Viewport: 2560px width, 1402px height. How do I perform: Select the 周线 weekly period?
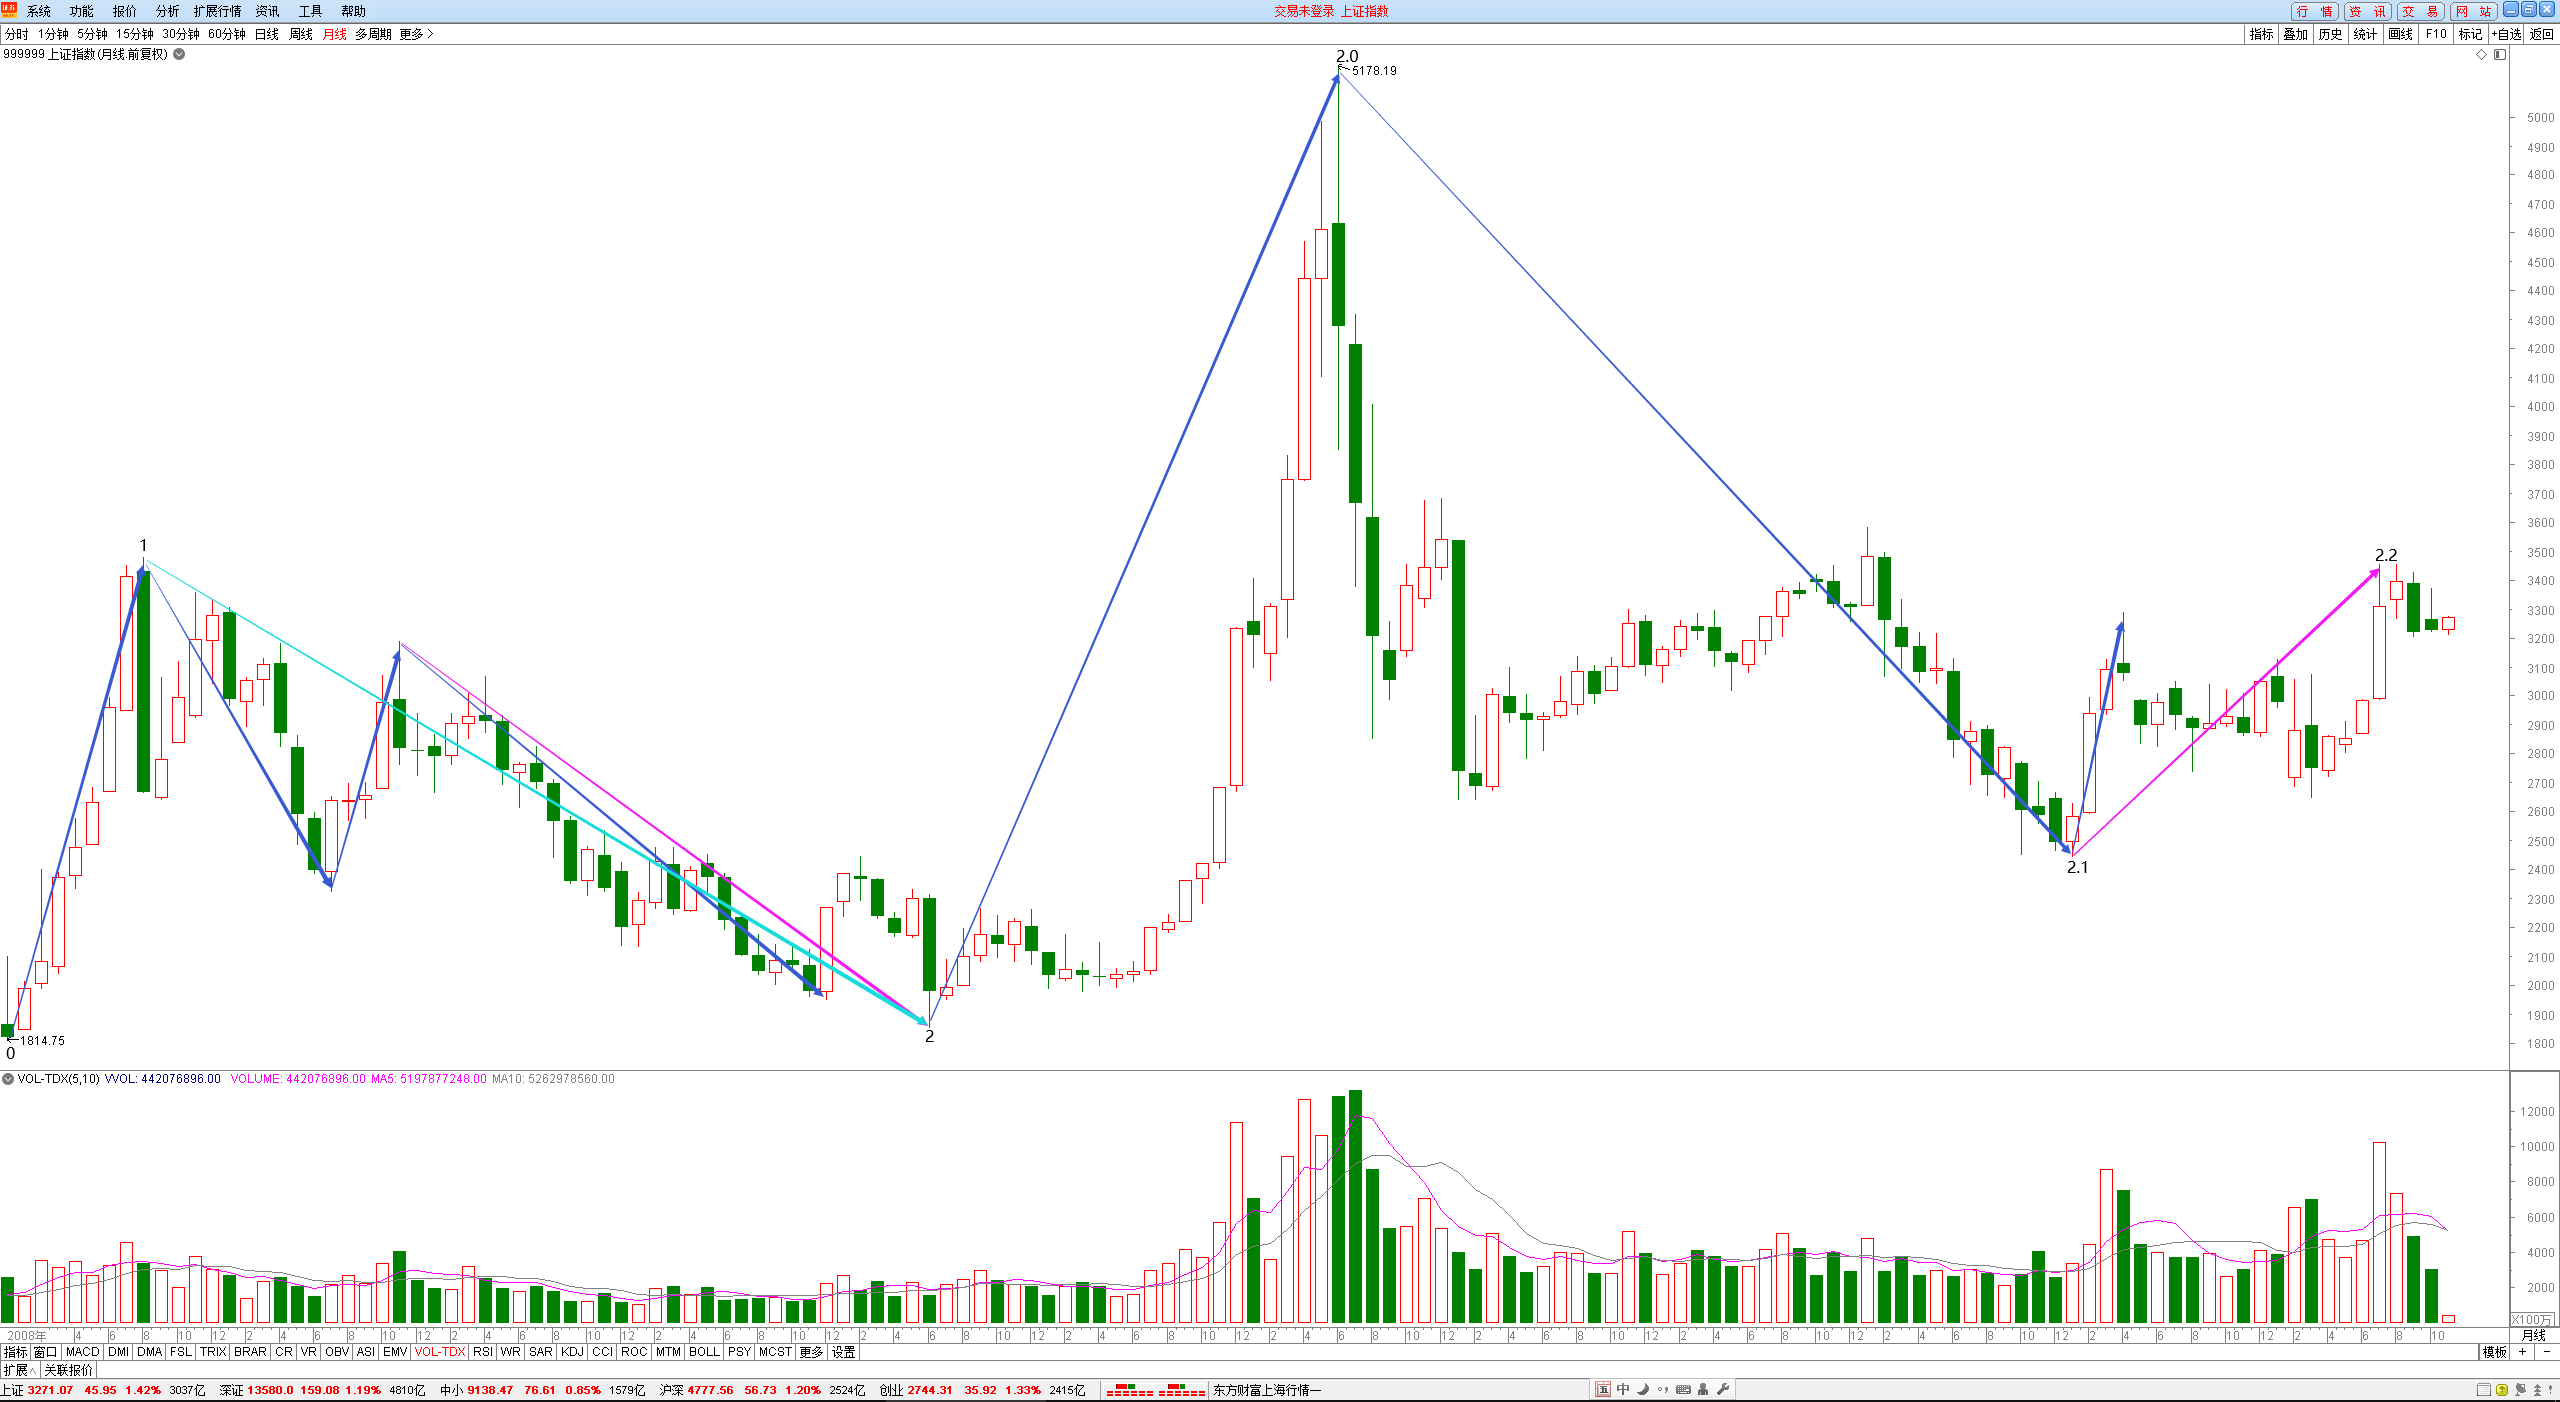pos(301,34)
